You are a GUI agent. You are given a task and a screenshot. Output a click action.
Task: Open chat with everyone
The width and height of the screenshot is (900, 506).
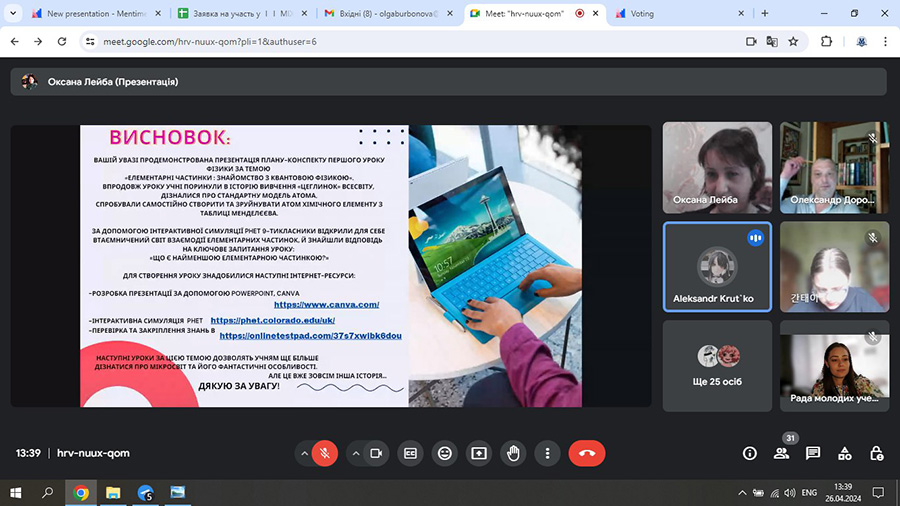click(813, 453)
